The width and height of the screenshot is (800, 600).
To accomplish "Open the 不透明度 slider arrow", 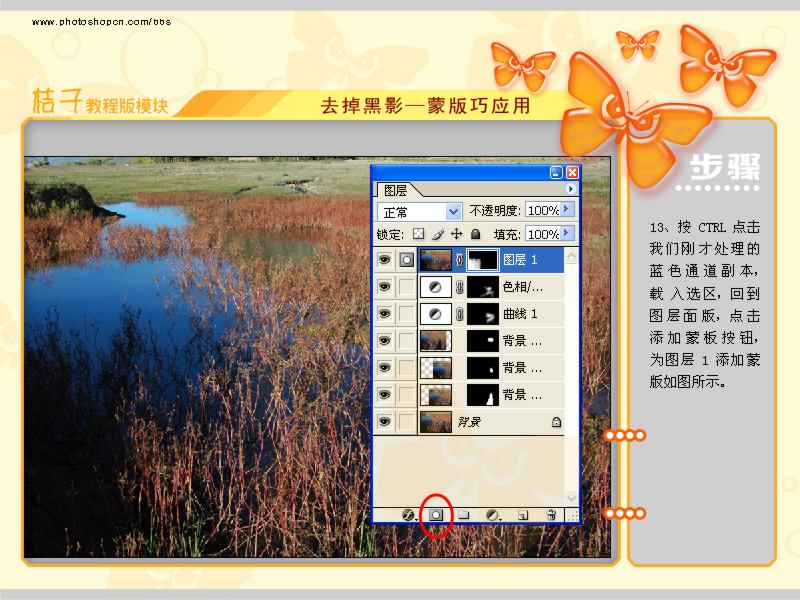I will click(x=568, y=209).
